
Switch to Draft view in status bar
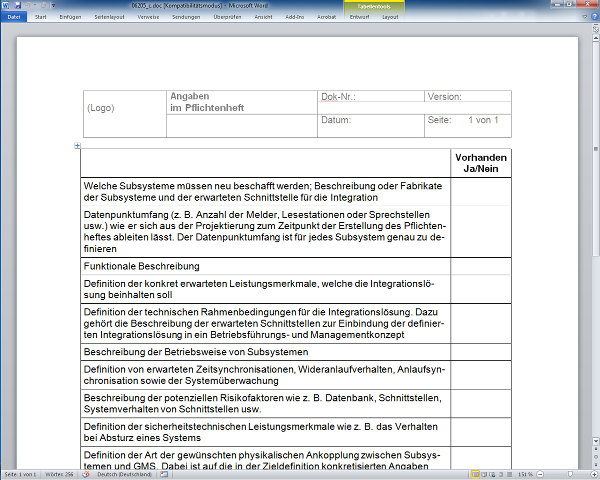tap(507, 473)
